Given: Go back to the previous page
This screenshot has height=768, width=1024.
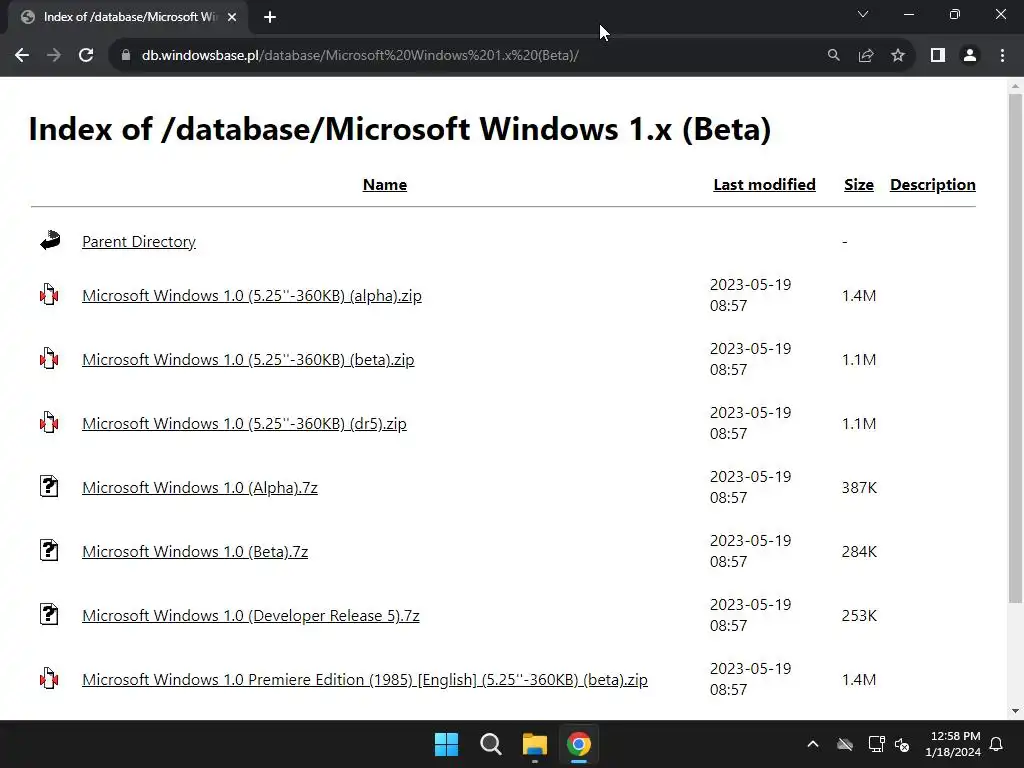Looking at the screenshot, I should point(22,56).
